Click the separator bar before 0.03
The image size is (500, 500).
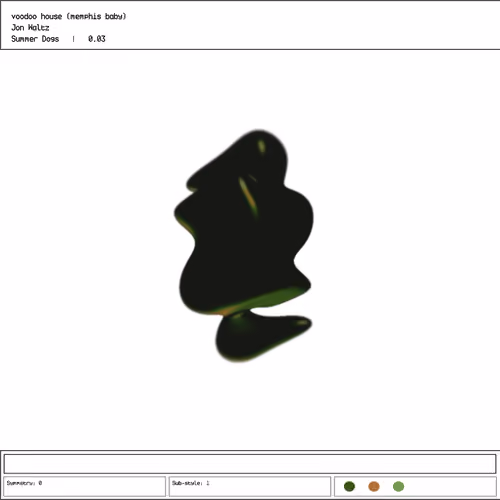click(x=73, y=39)
